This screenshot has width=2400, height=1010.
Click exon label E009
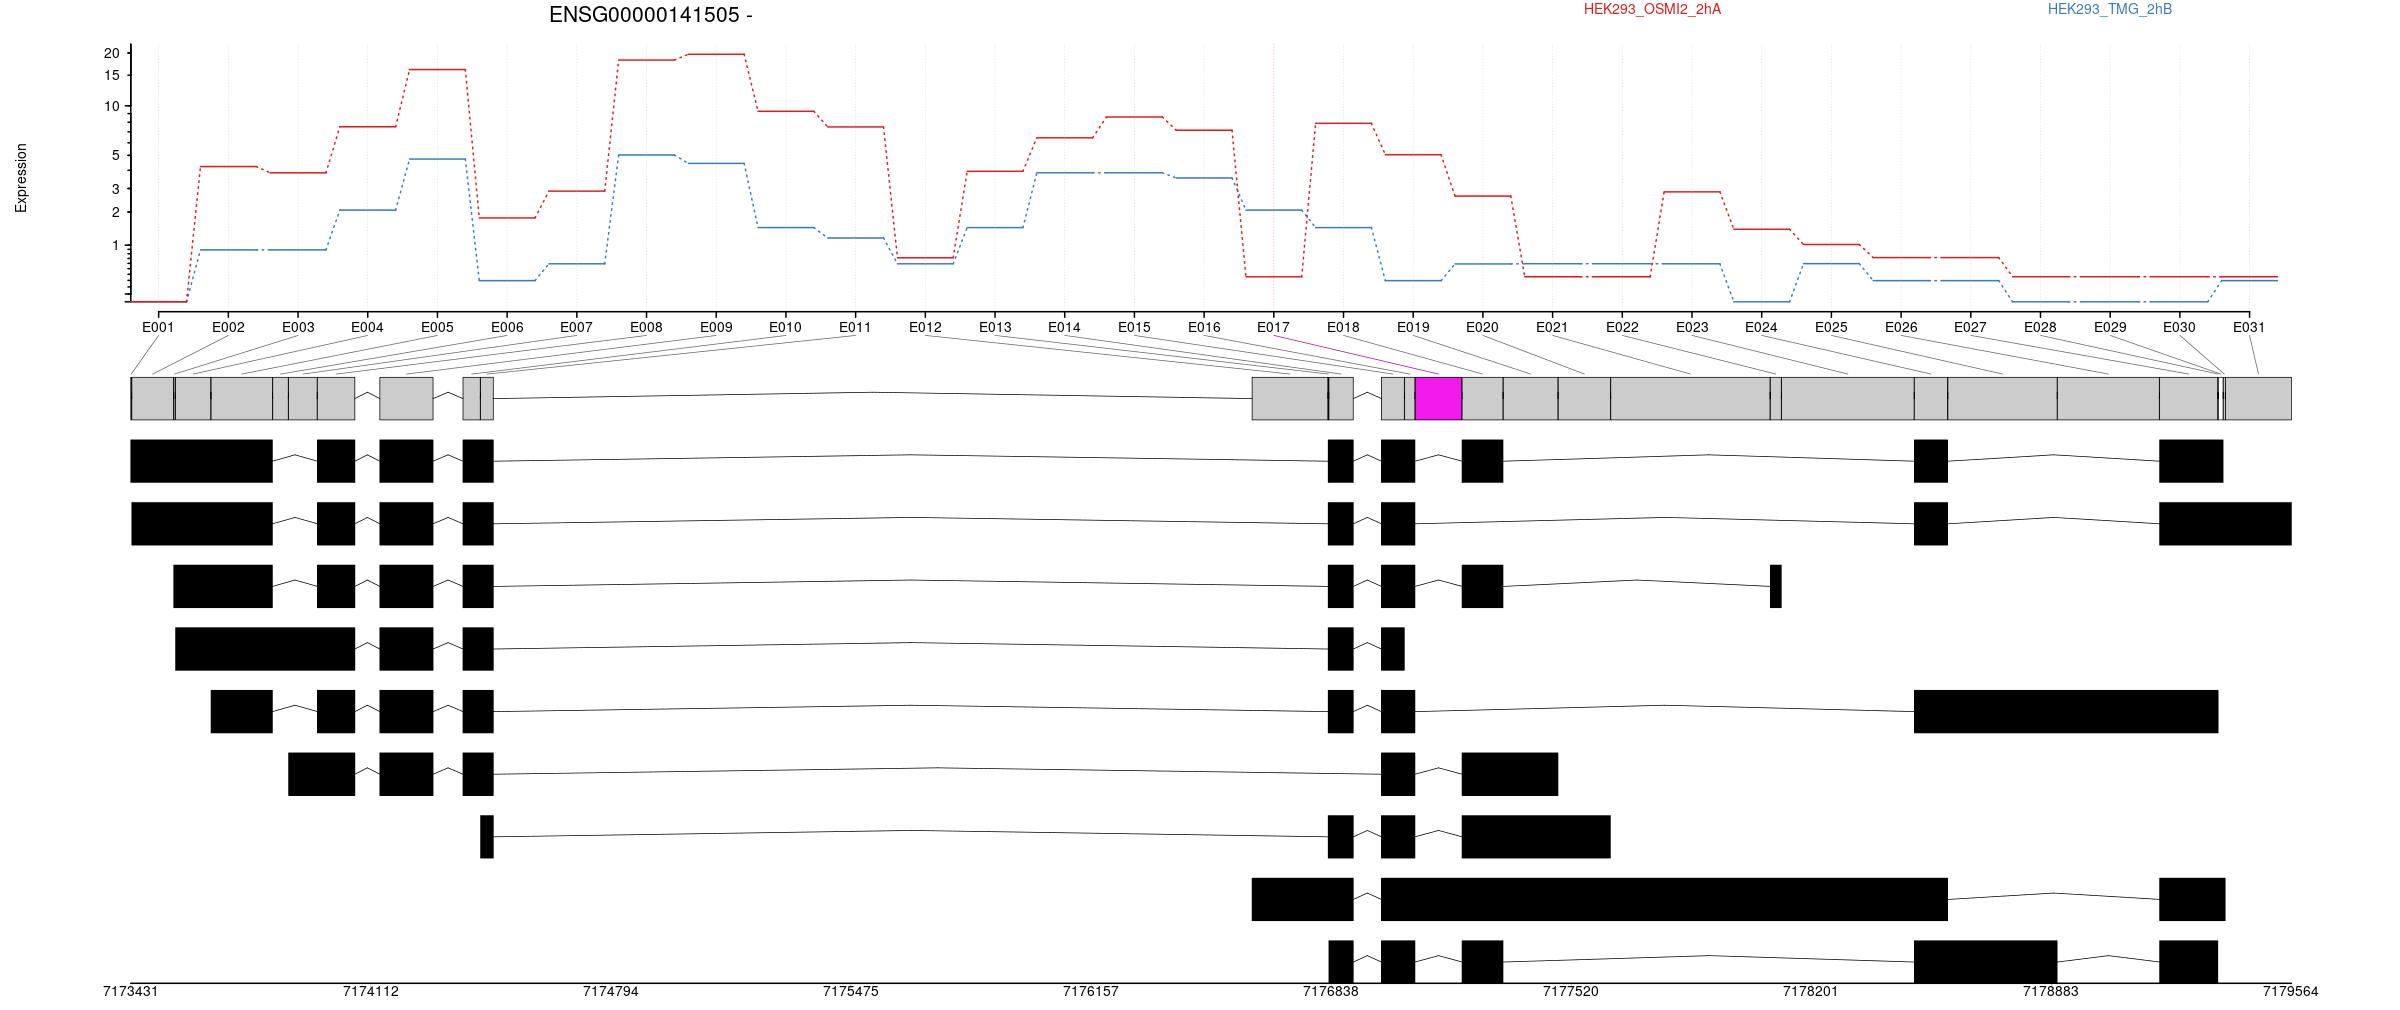coord(716,327)
